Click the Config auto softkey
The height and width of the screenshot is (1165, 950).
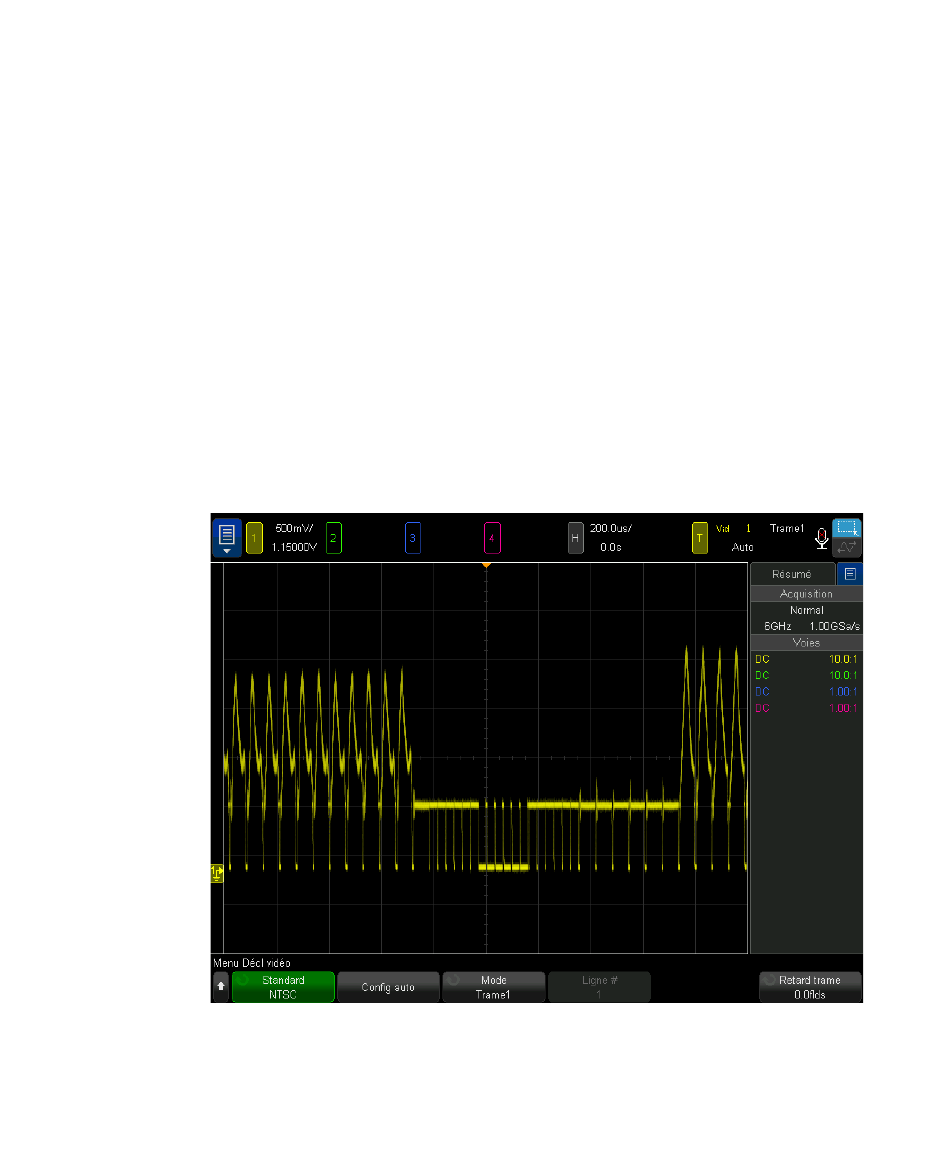coord(388,987)
